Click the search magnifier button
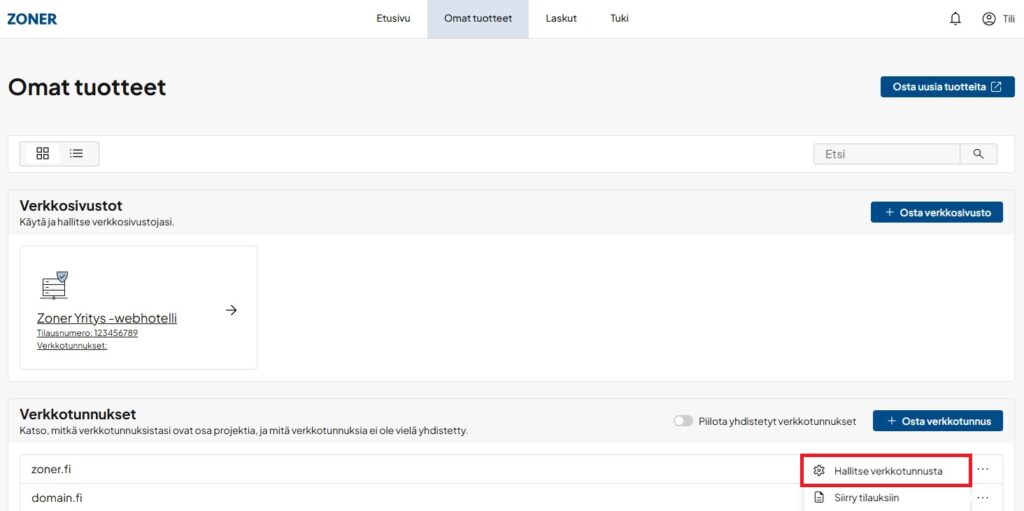1024x511 pixels. [978, 154]
